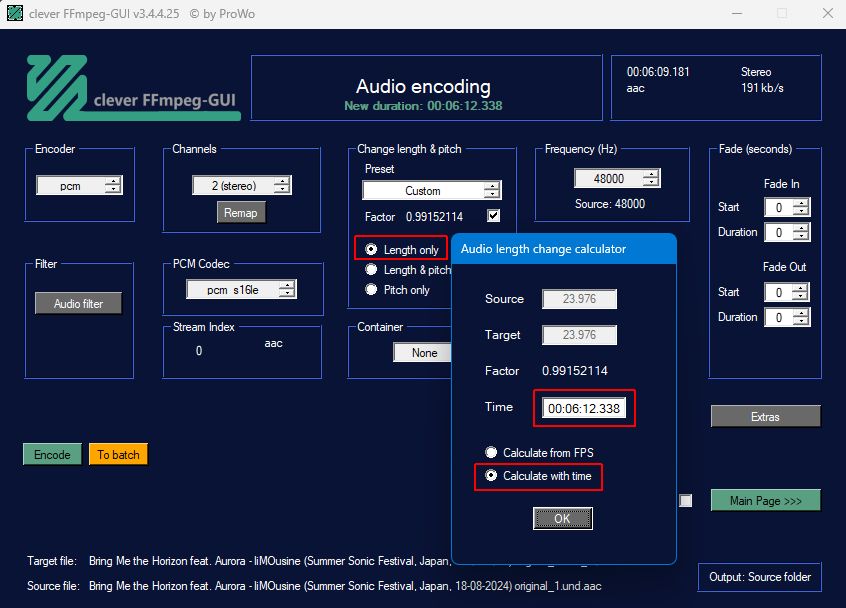
Task: Click the app icon in title bar
Action: pos(15,13)
